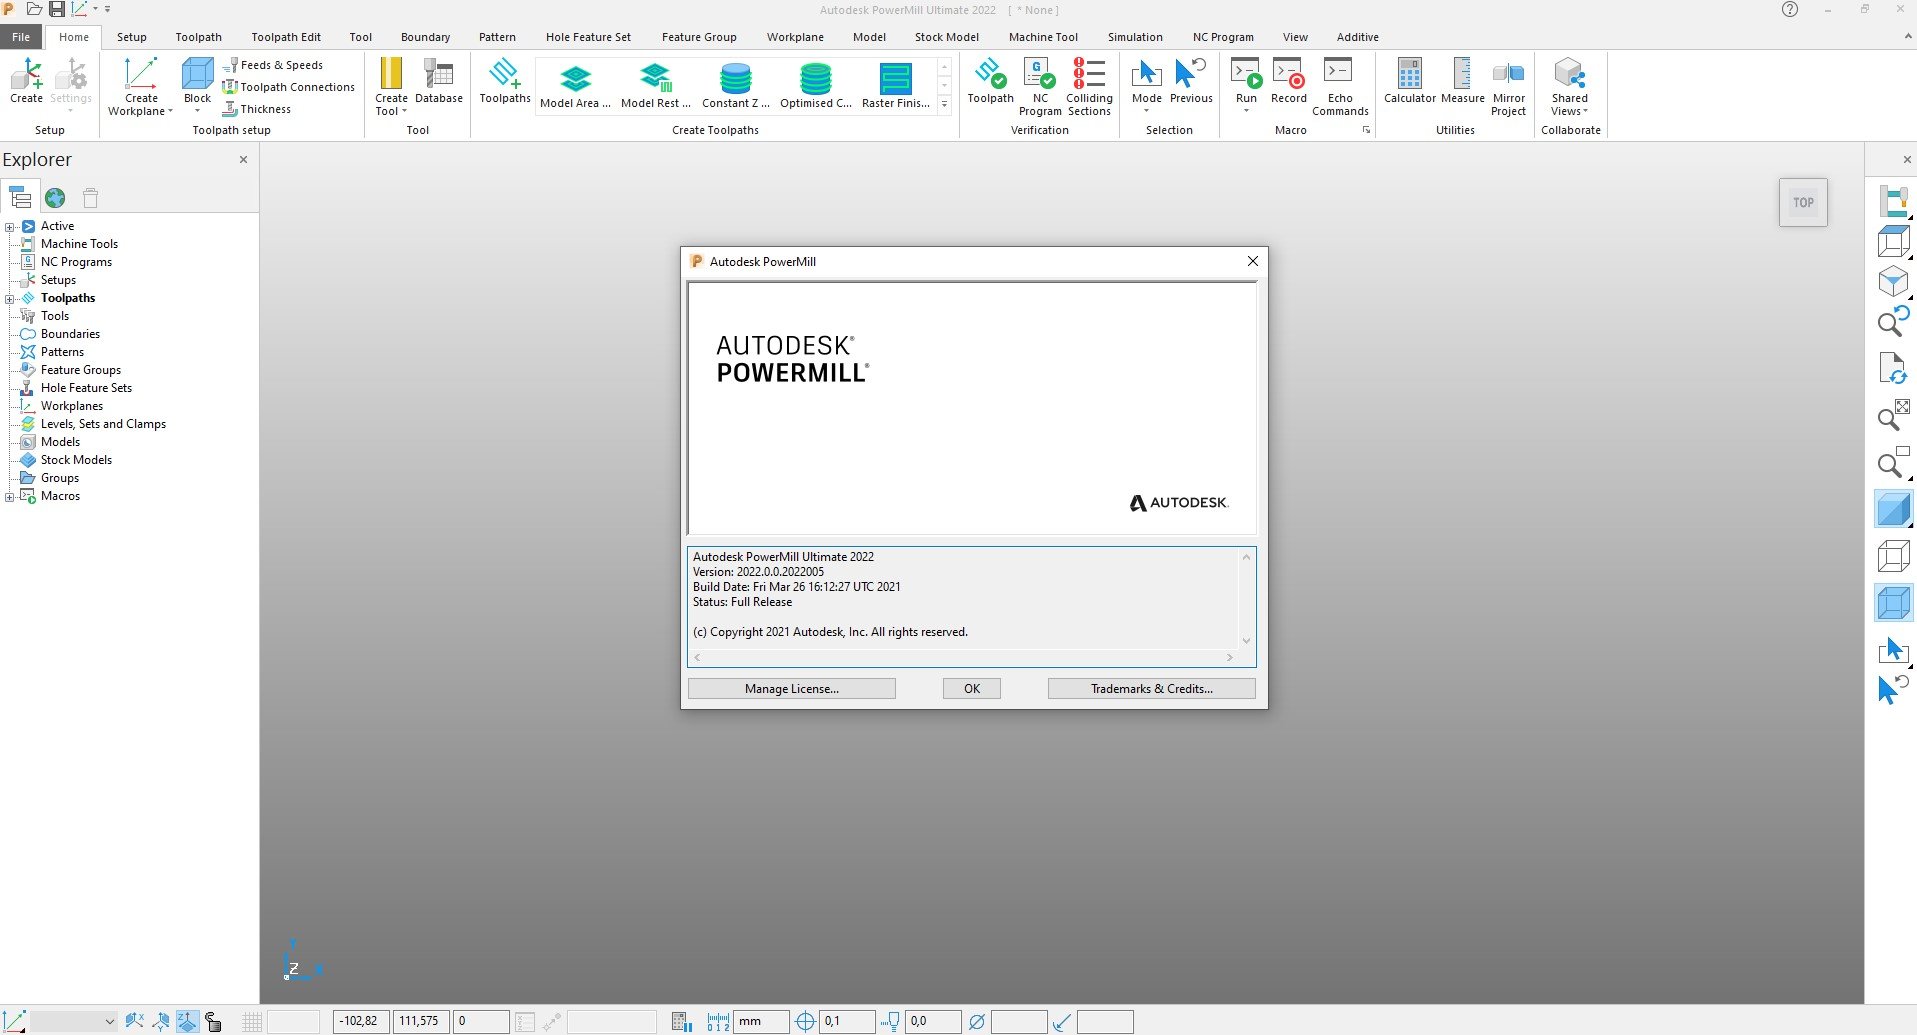Toggle the X-axis lock in status bar
This screenshot has height=1035, width=1917.
point(134,1021)
